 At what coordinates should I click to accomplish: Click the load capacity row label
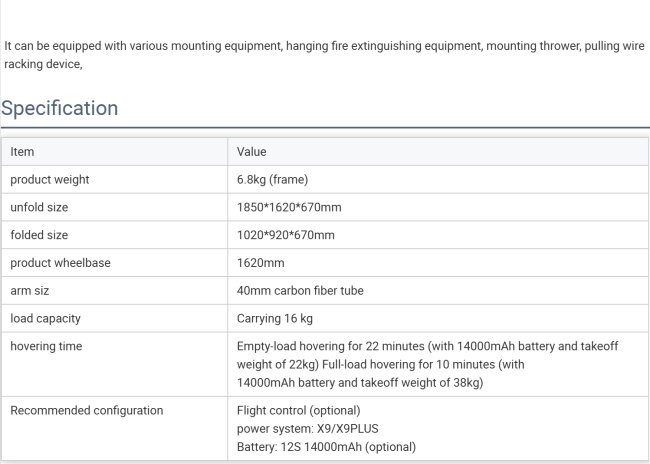(45, 319)
